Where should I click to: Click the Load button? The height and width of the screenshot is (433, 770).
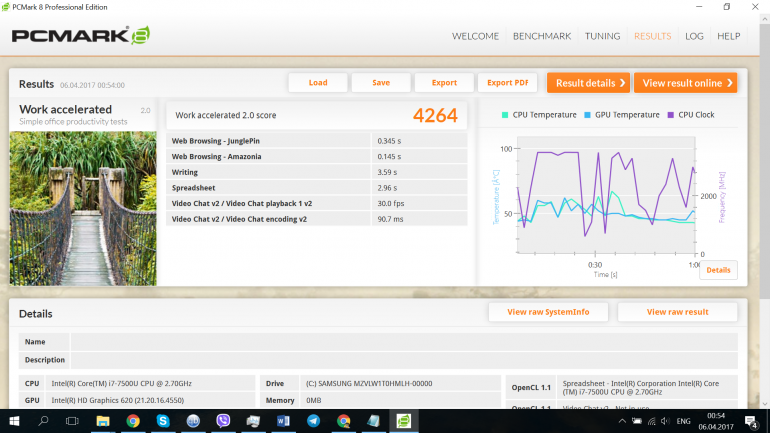pyautogui.click(x=318, y=82)
